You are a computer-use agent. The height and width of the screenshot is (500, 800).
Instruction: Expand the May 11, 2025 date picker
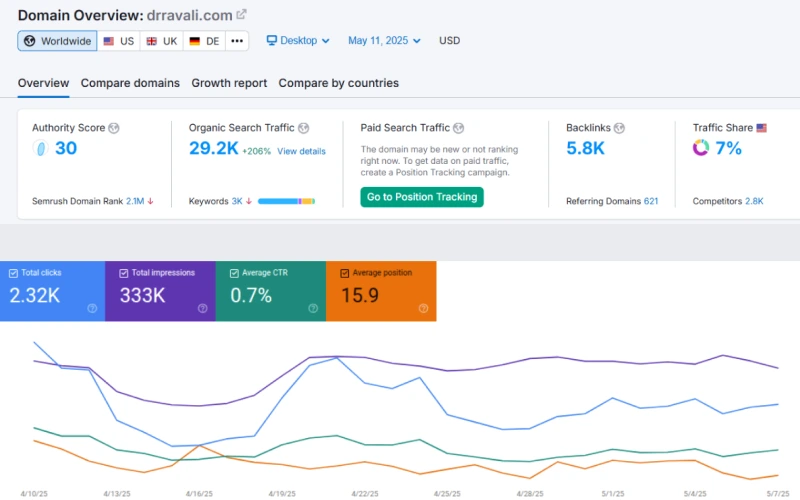[384, 41]
